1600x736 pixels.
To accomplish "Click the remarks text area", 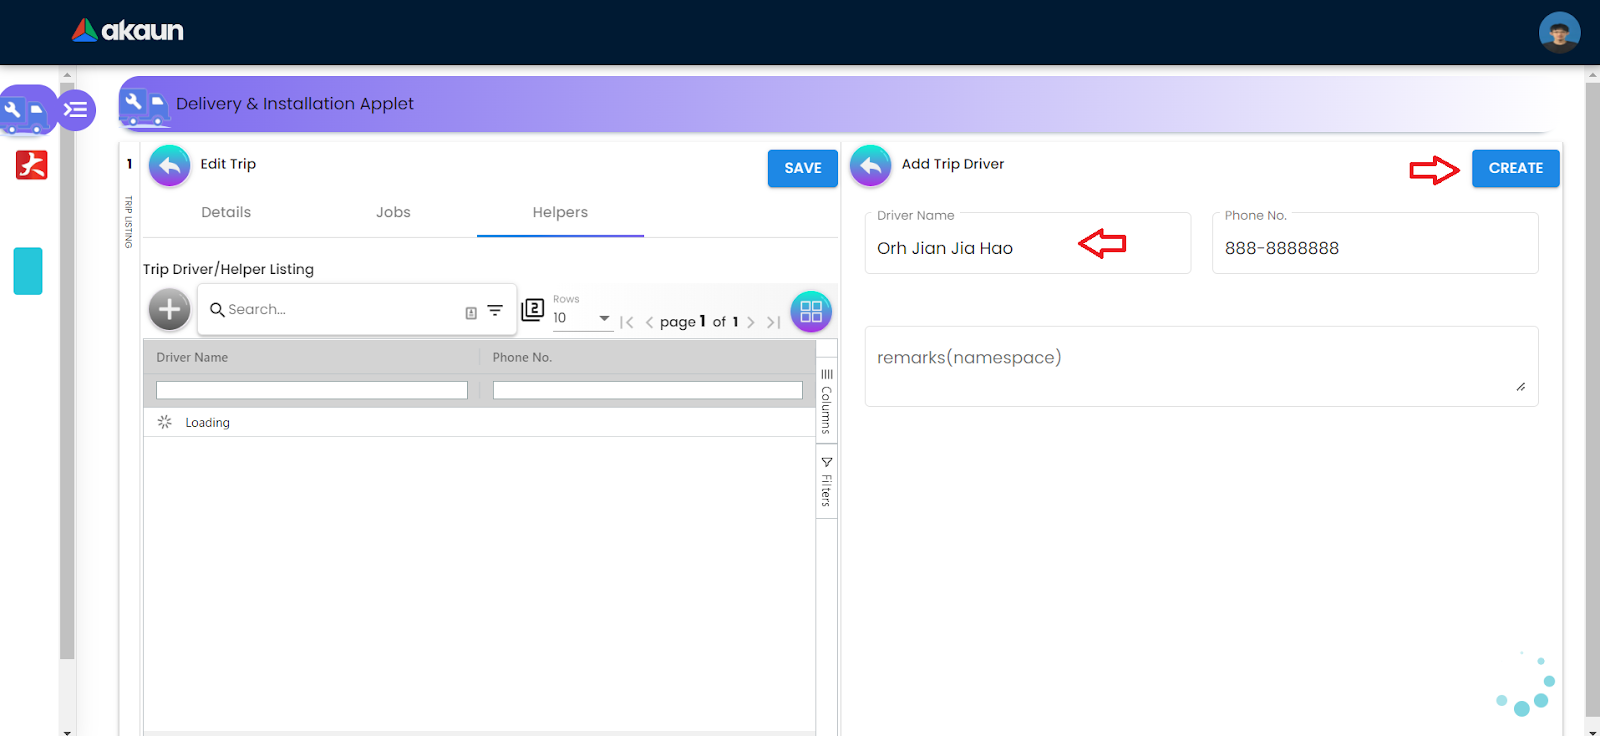I will (1201, 366).
